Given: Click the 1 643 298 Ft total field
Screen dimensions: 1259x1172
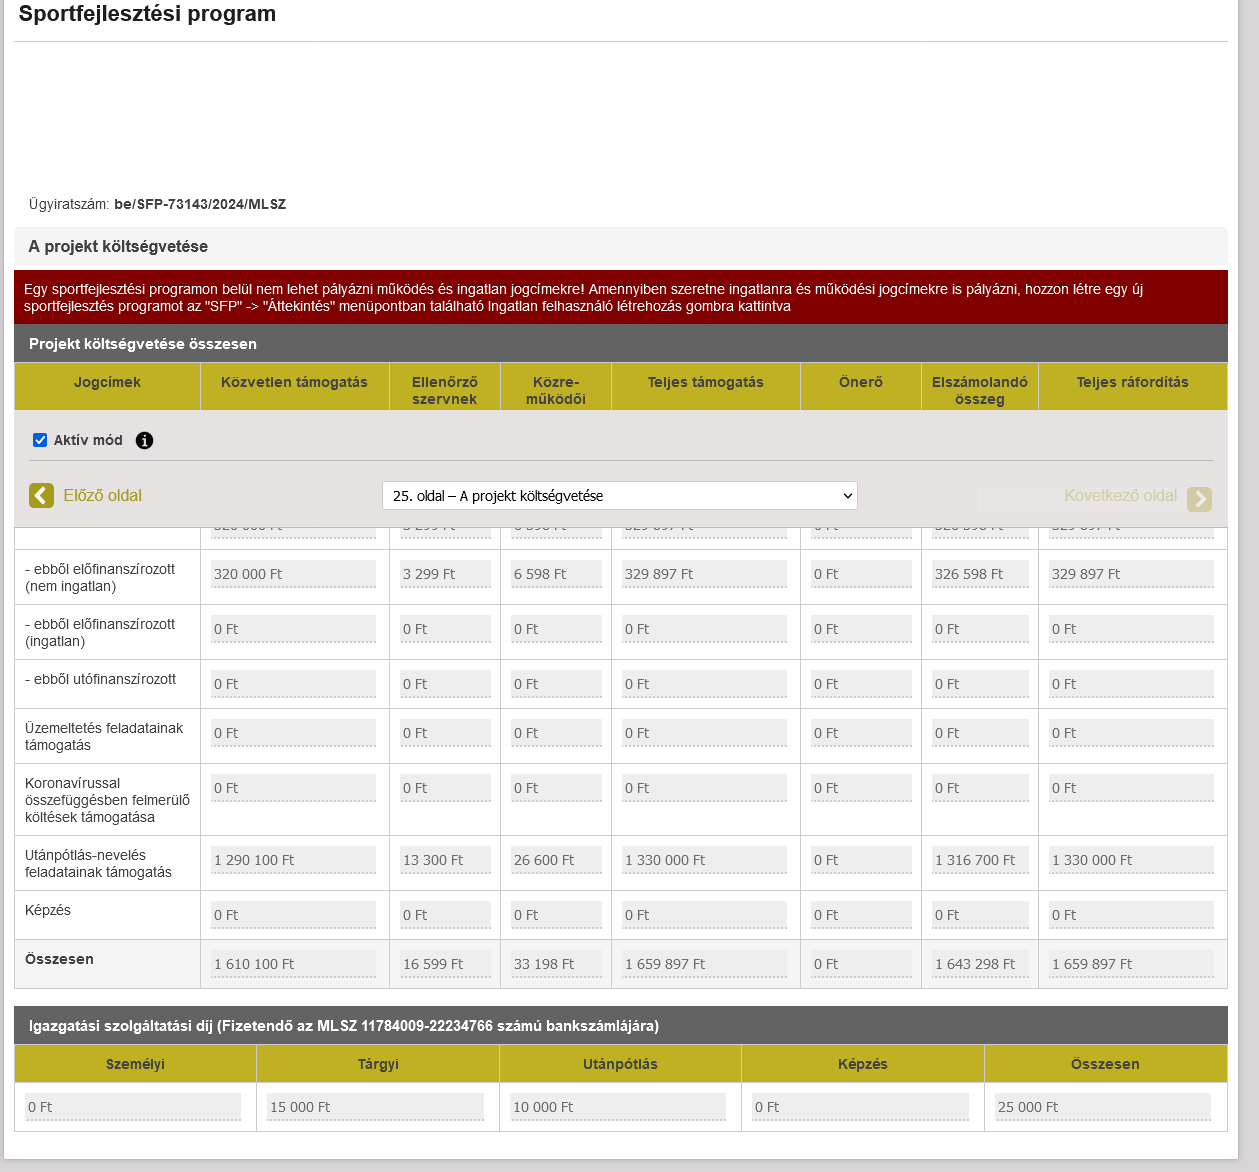Looking at the screenshot, I should pyautogui.click(x=980, y=964).
